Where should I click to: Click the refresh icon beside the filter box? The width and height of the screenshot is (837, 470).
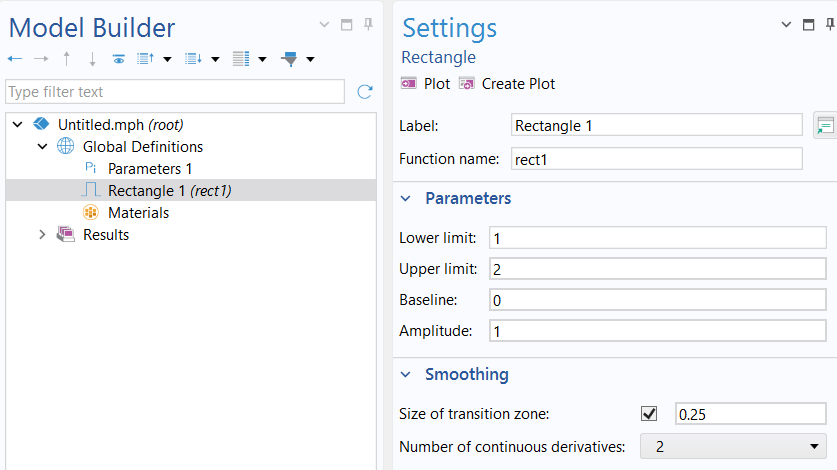click(365, 92)
